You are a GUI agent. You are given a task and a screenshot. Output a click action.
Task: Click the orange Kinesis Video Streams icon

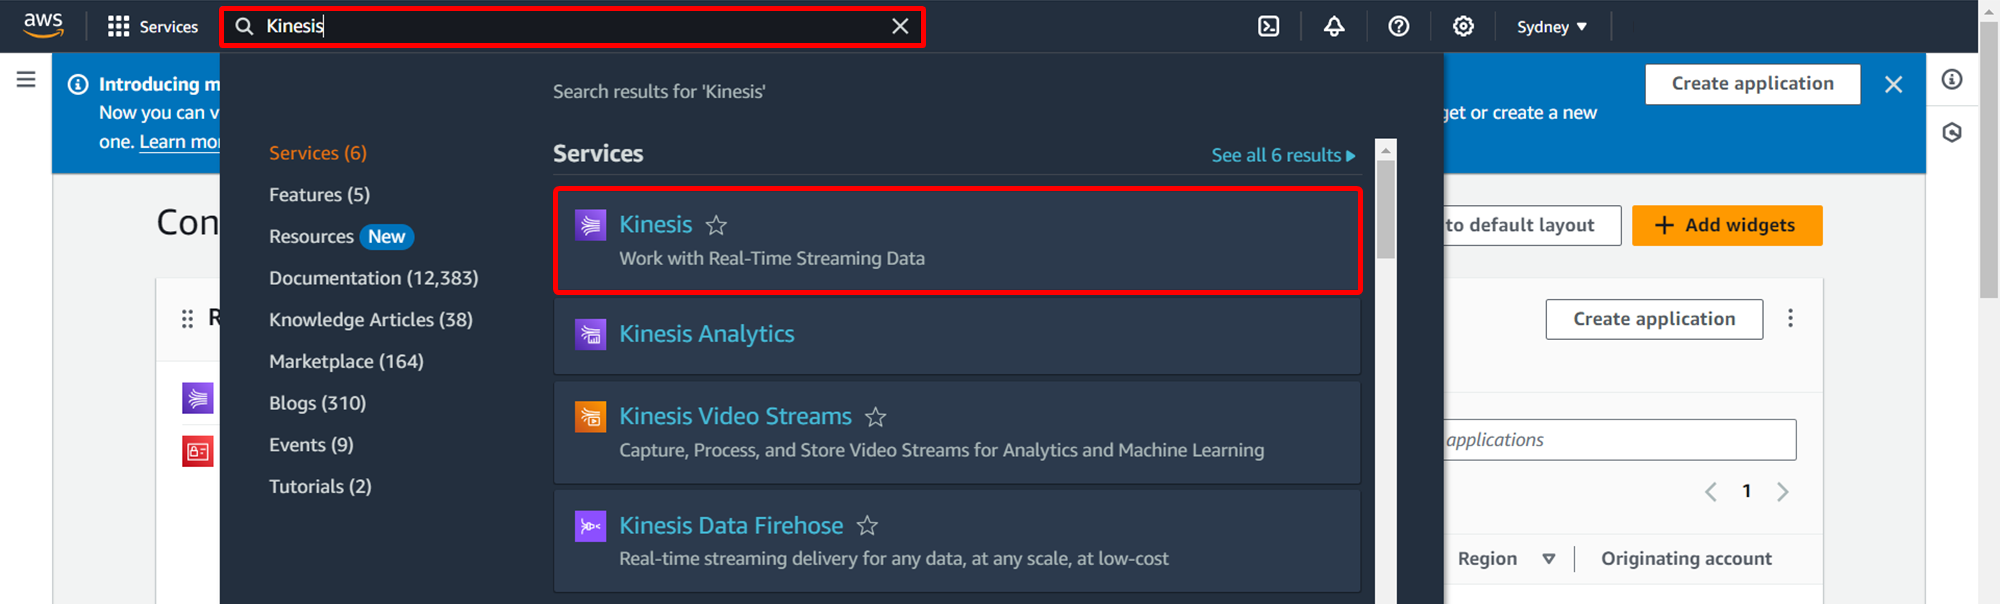point(590,416)
